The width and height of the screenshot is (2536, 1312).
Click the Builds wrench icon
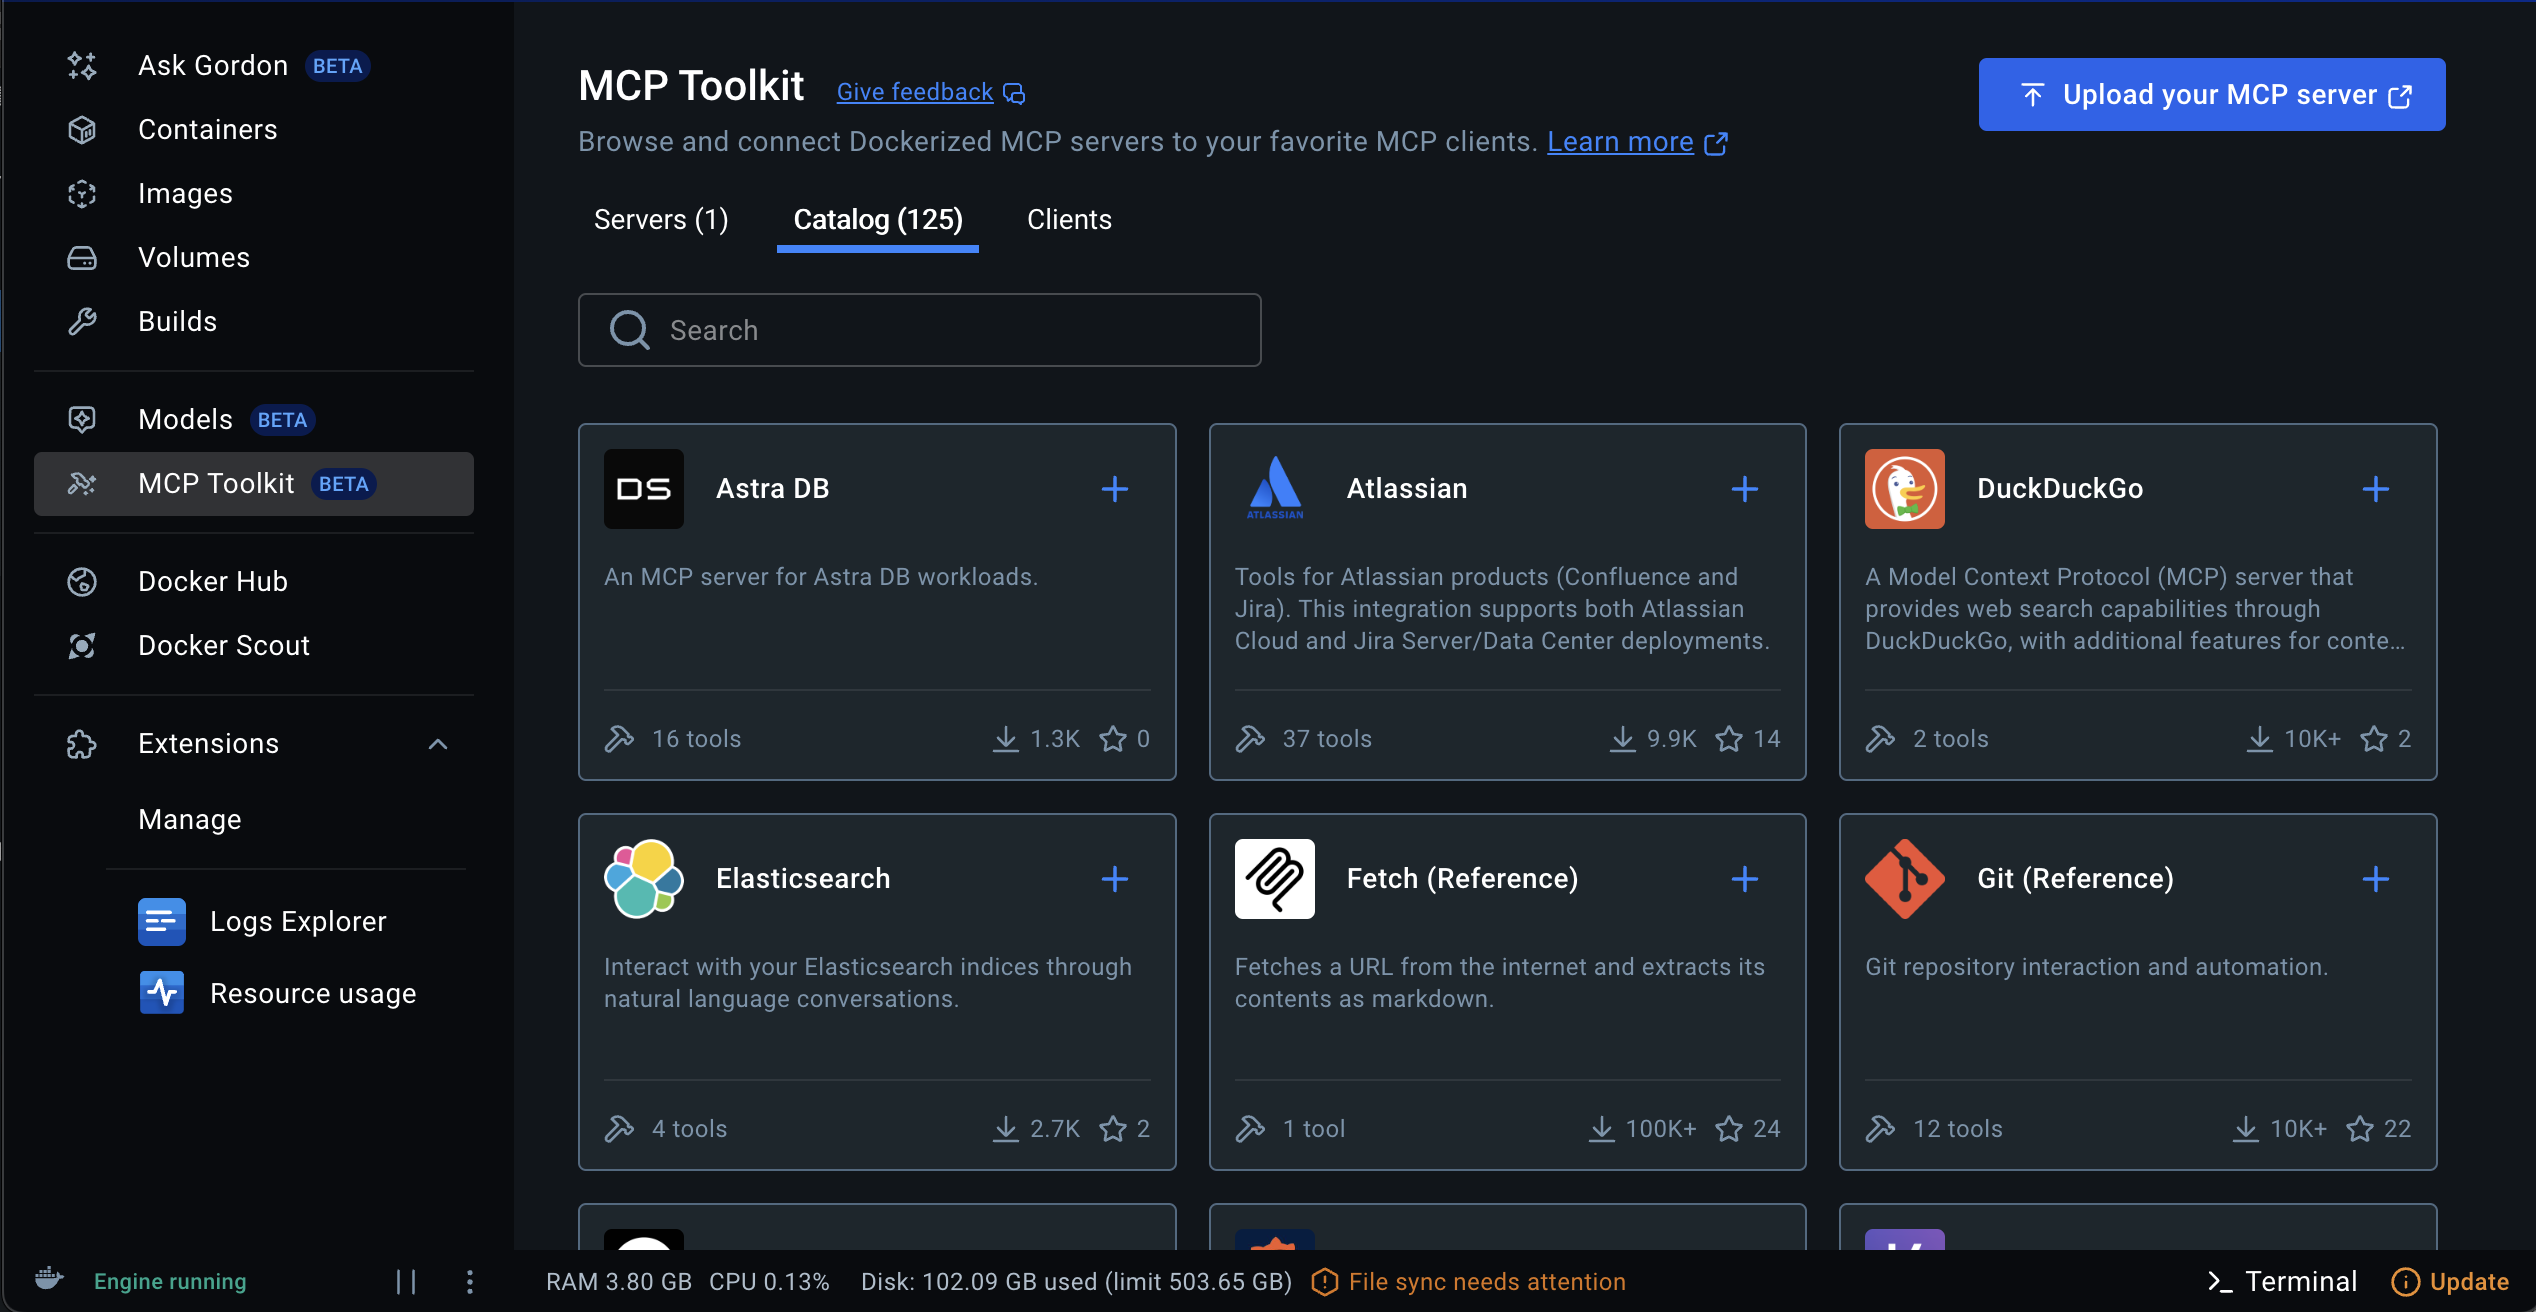[82, 322]
